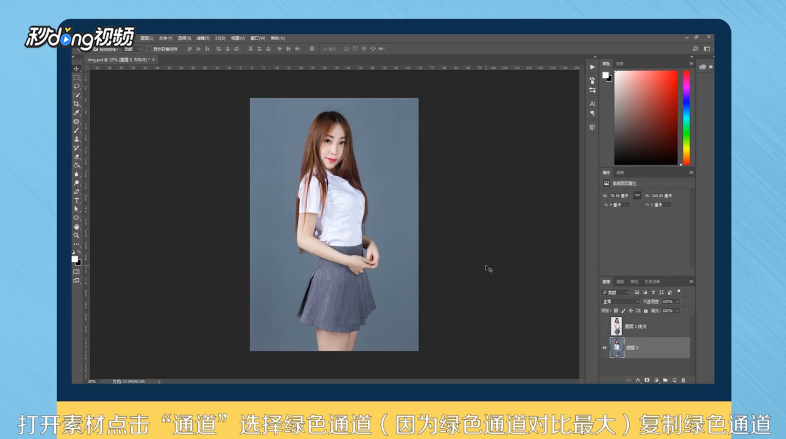Click the rainbow hue slider
The height and width of the screenshot is (439, 786).
[x=686, y=117]
